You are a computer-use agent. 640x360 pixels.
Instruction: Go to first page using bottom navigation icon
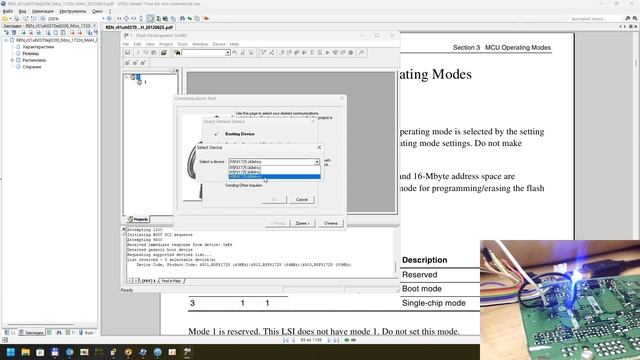coord(286,340)
